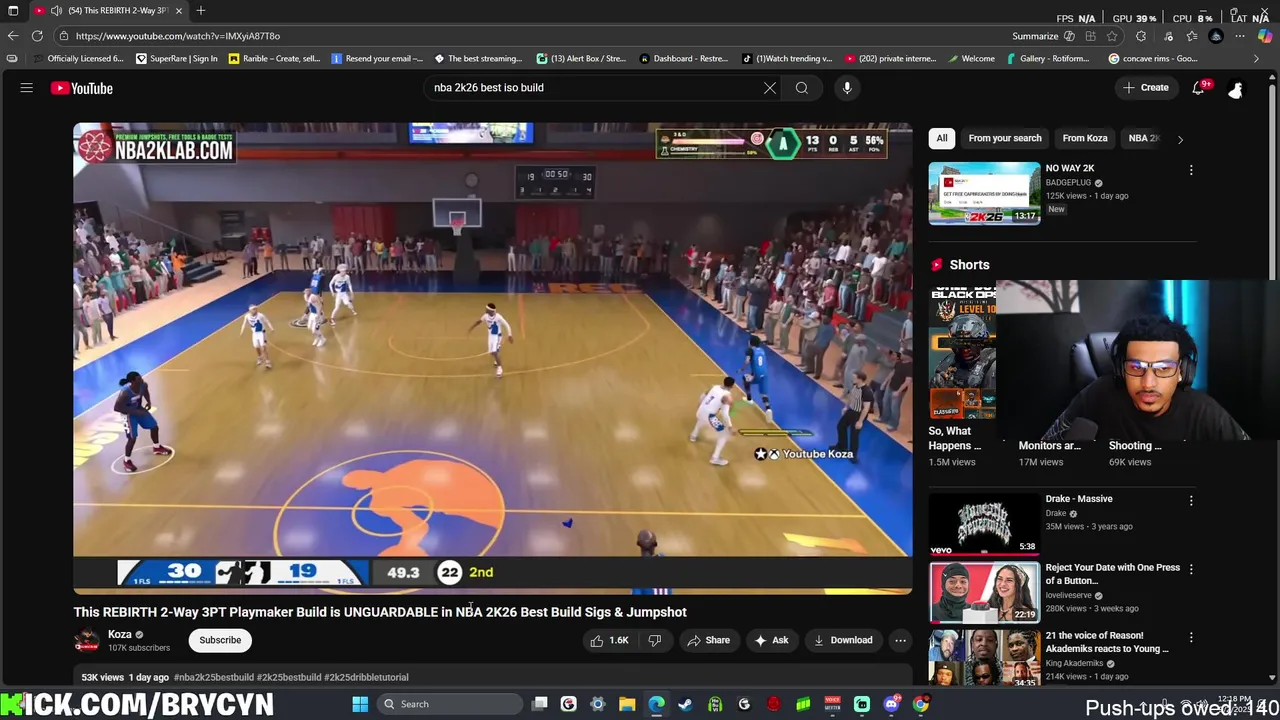Open options for NO WAY 2K video

pos(1191,170)
